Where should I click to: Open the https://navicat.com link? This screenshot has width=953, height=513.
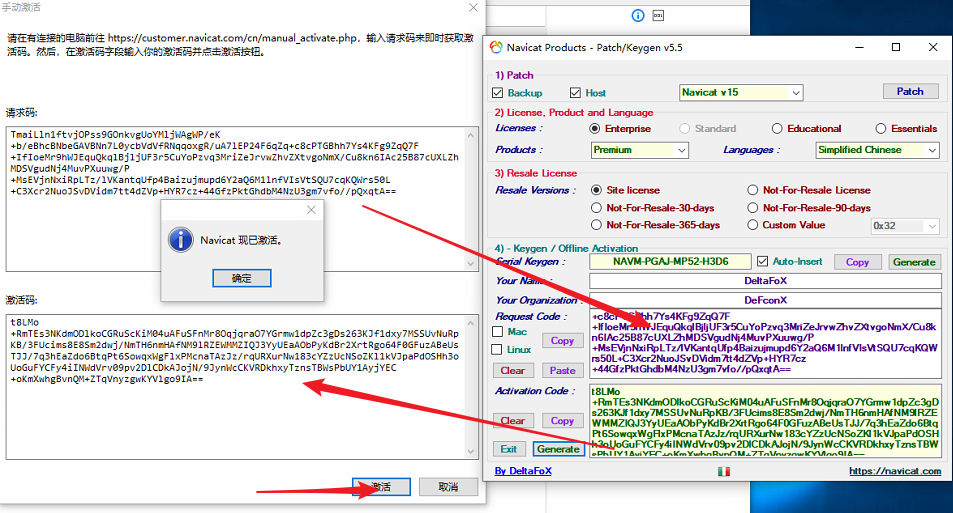(895, 471)
